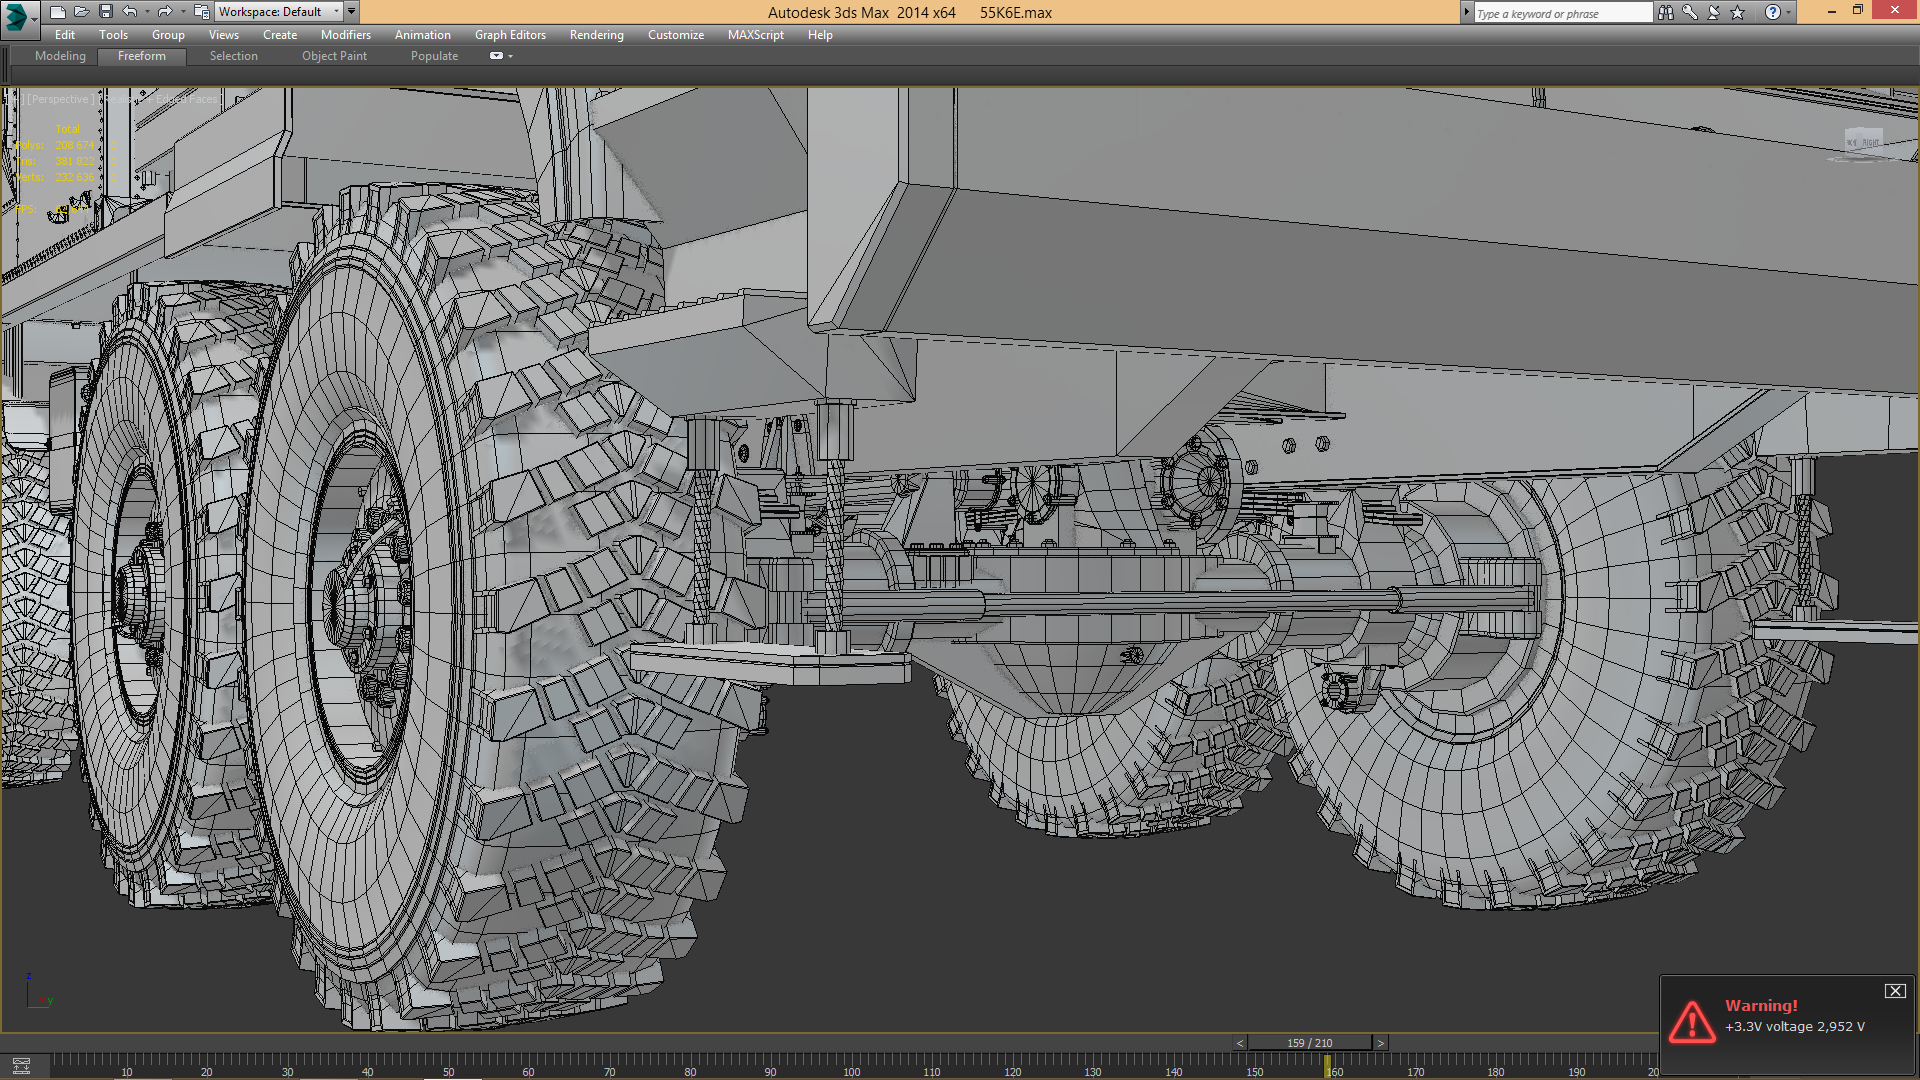This screenshot has width=1920, height=1080.
Task: Click the Open File folder icon
Action: [x=81, y=12]
